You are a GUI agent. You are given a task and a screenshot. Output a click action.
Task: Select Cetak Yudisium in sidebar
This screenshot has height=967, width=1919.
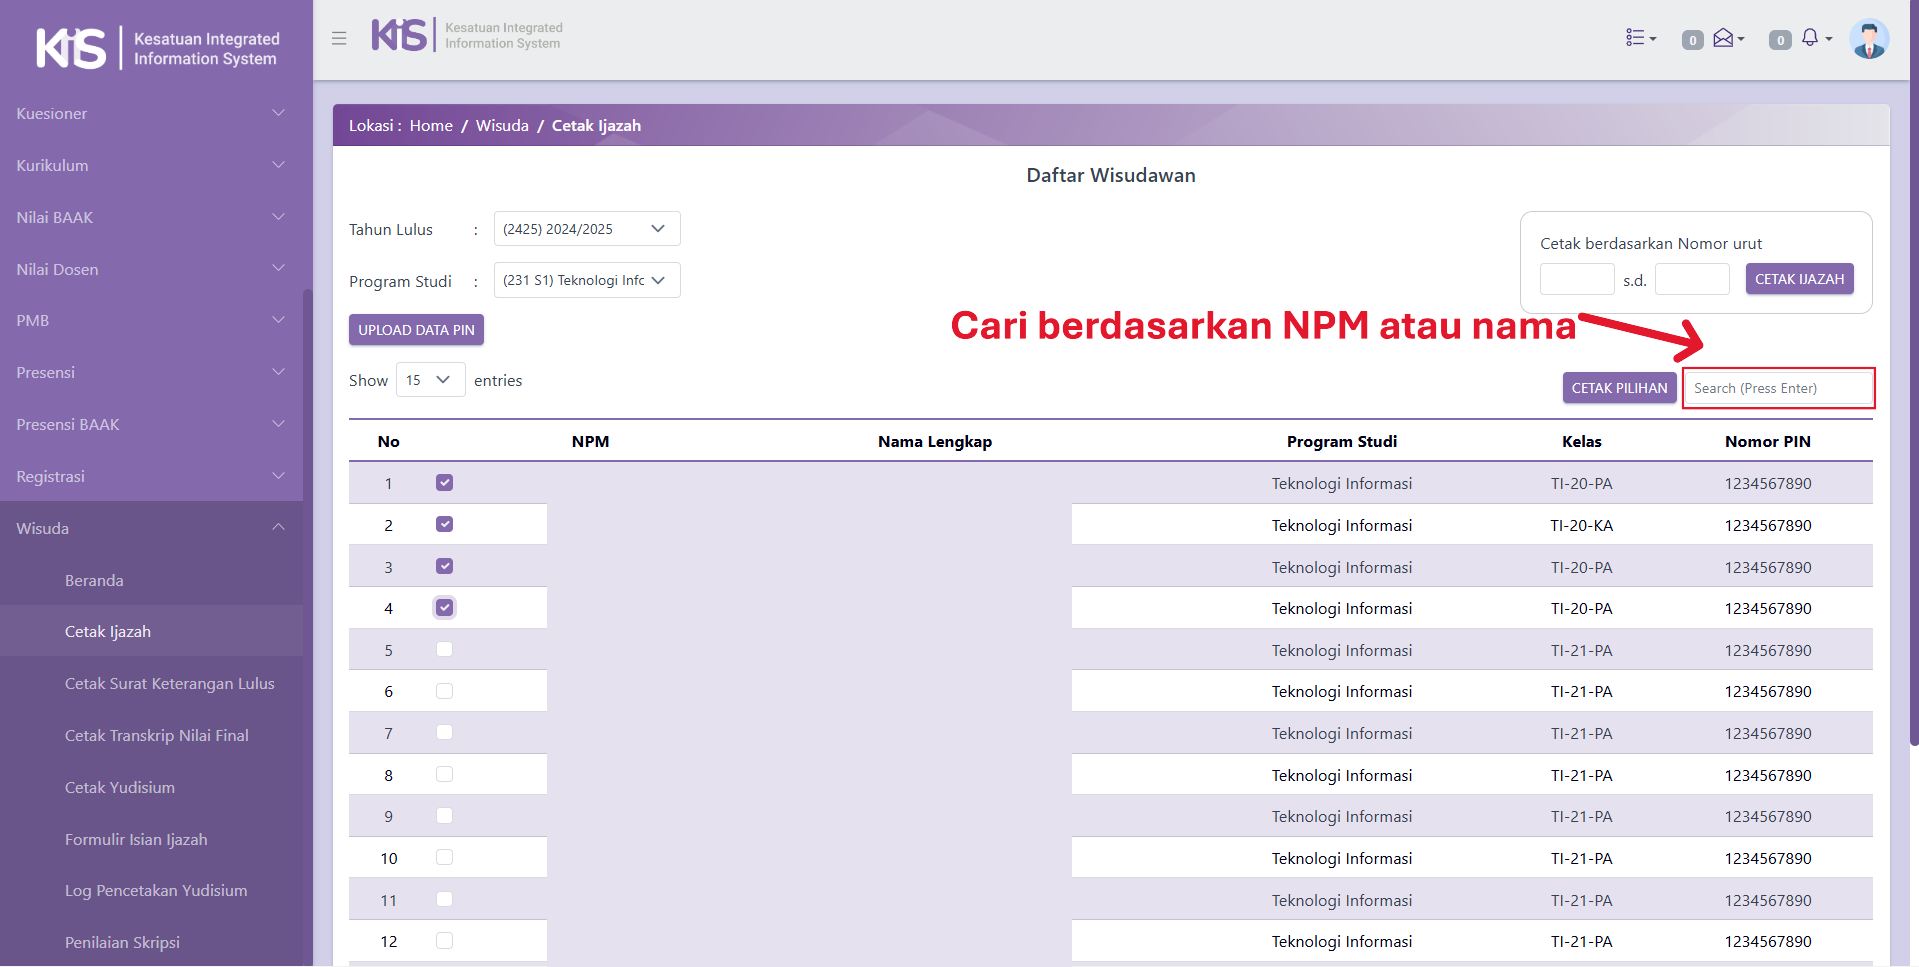(120, 788)
